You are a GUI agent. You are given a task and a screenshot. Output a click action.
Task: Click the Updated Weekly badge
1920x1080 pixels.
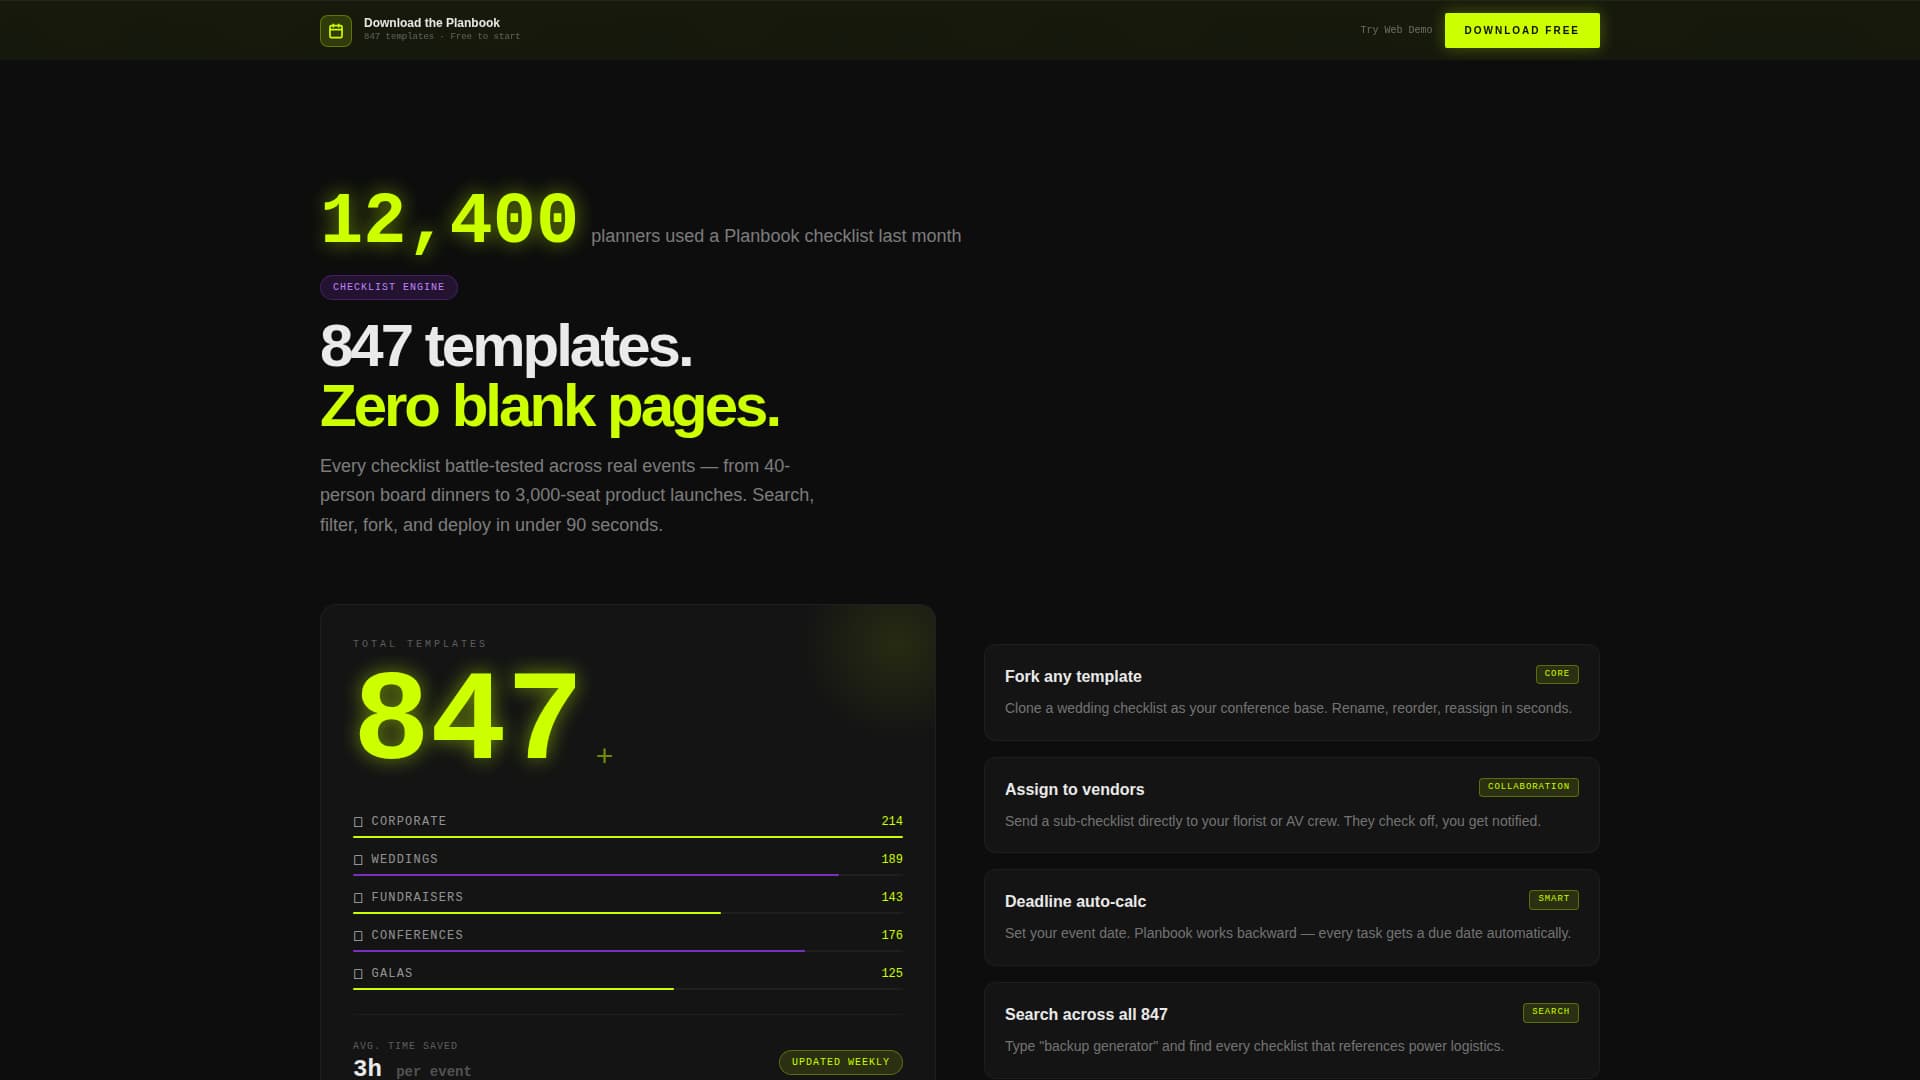pyautogui.click(x=841, y=1062)
